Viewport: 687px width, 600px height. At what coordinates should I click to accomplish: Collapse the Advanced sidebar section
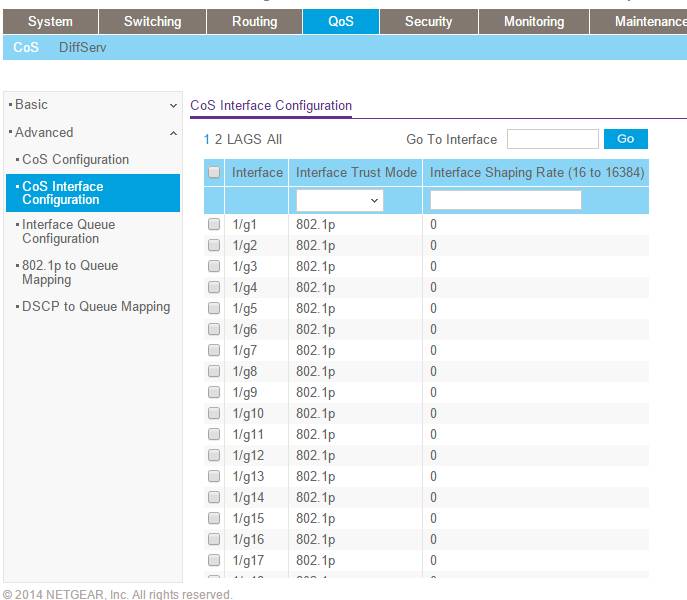coord(93,132)
